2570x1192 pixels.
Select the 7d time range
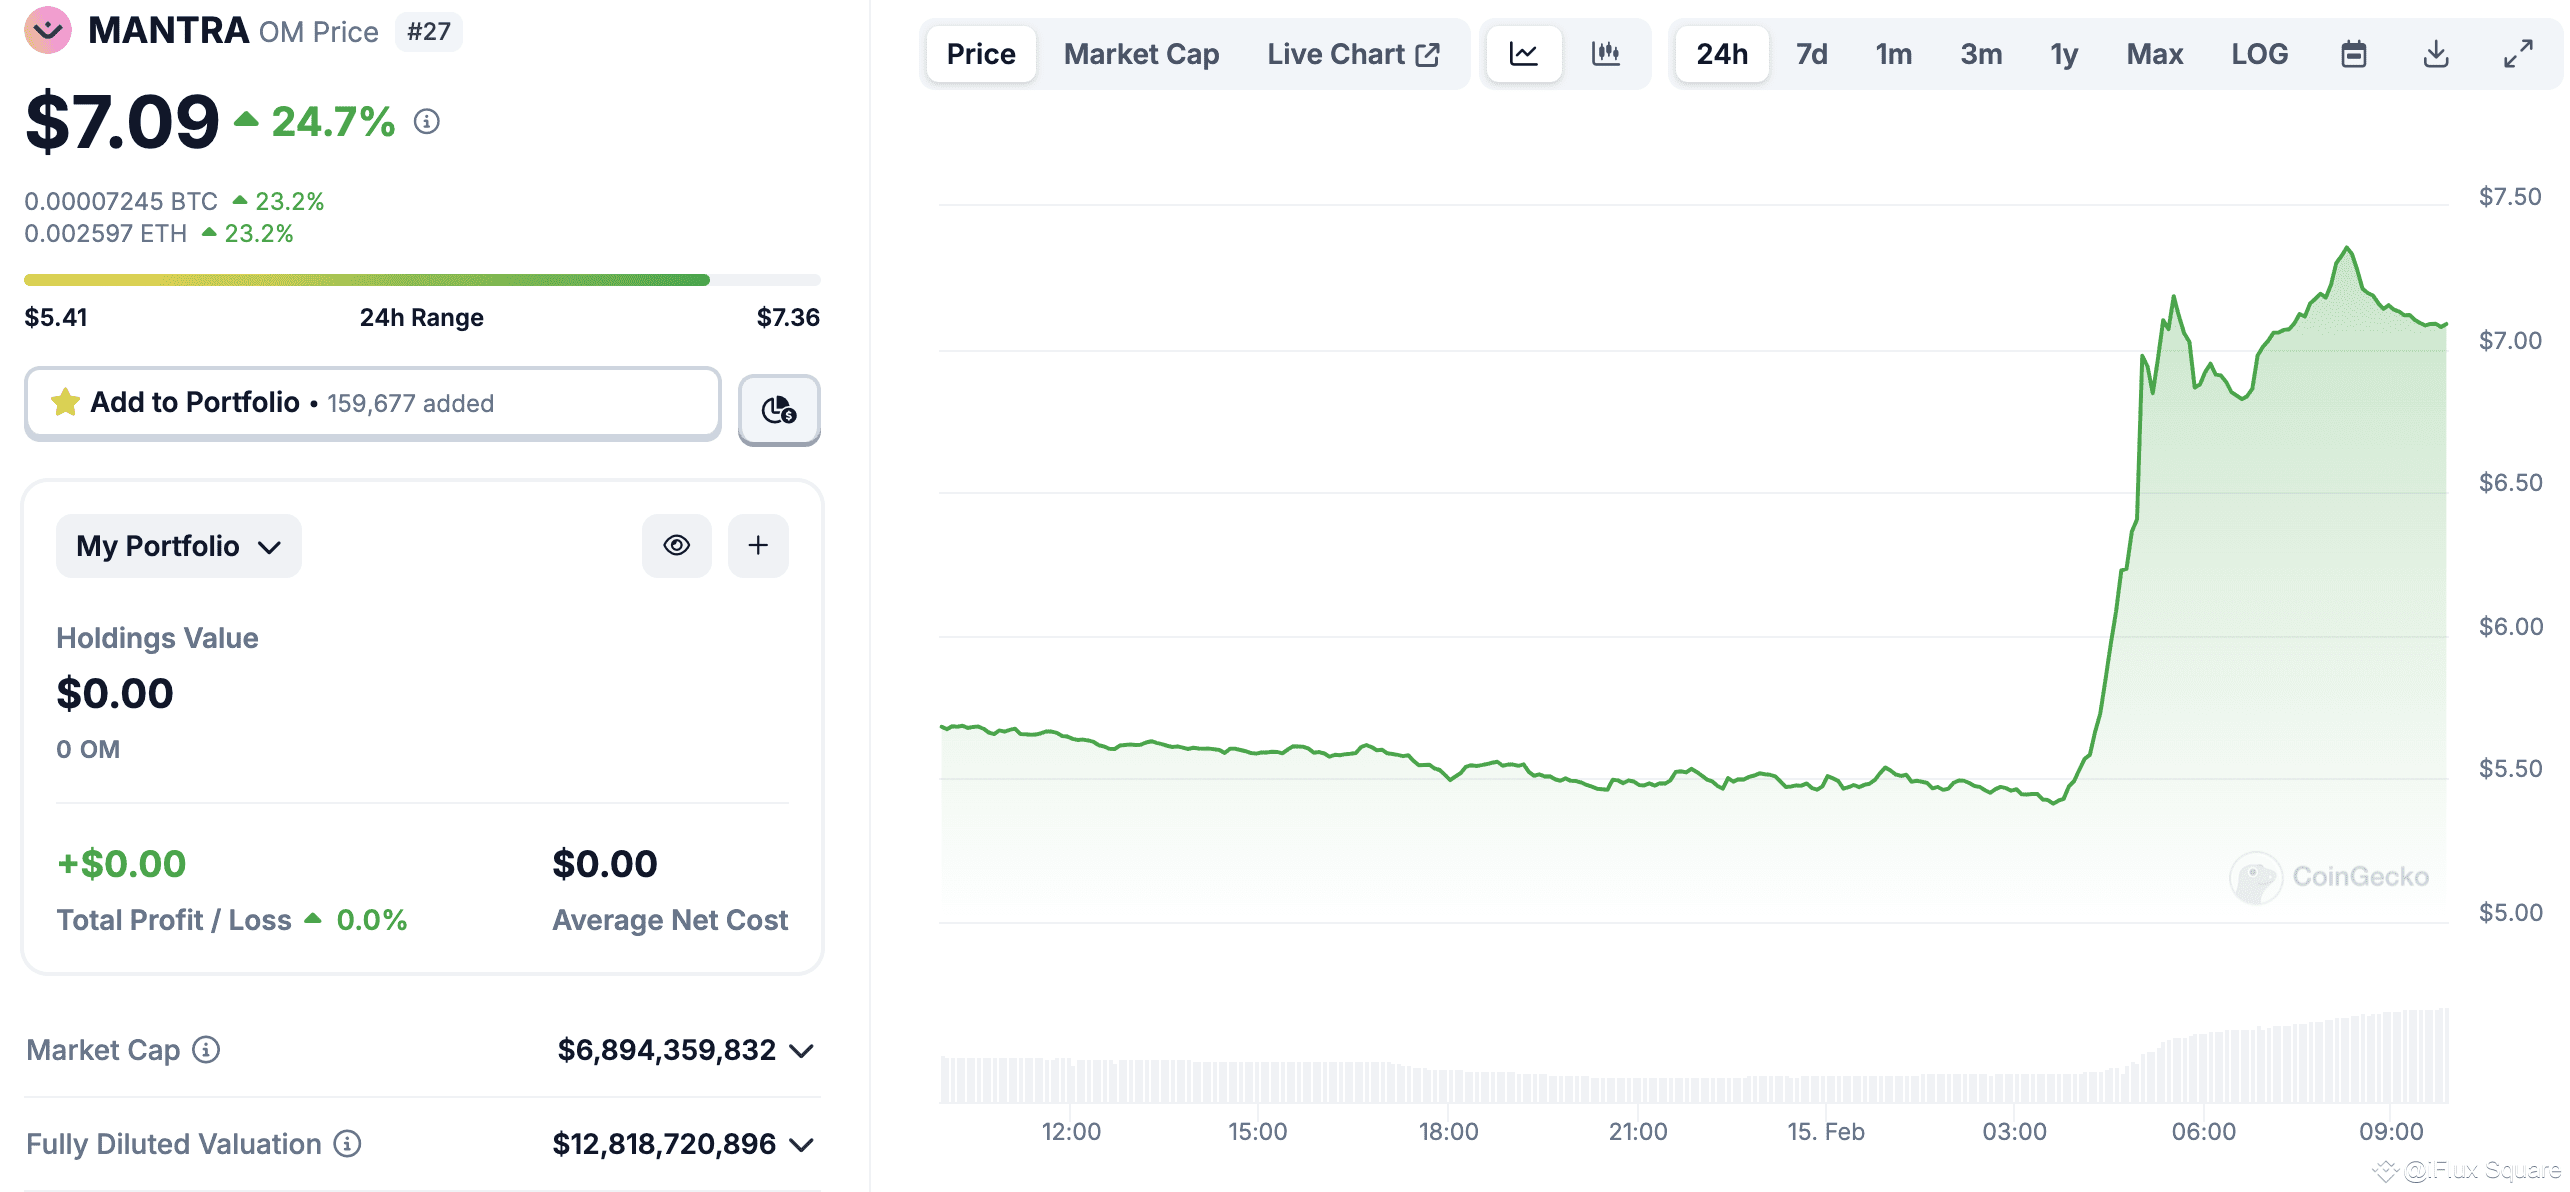[x=1811, y=54]
